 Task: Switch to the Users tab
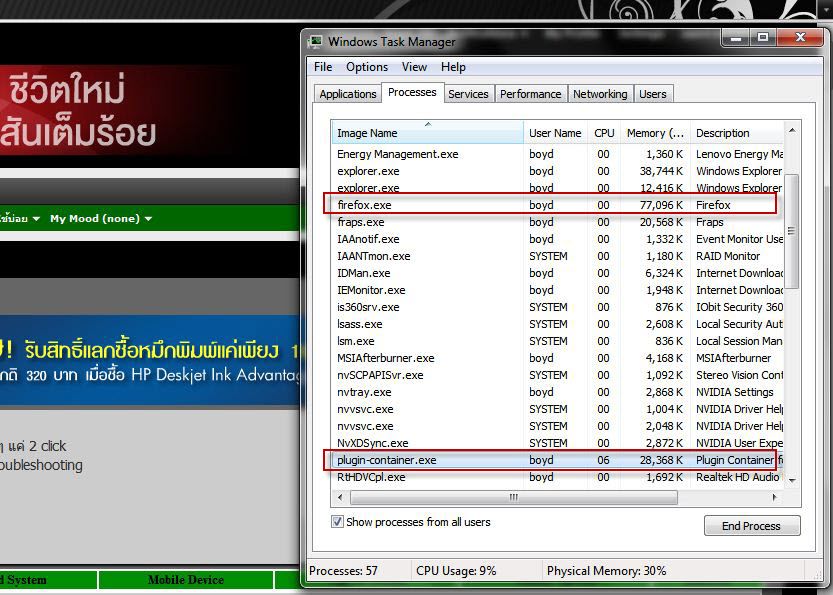tap(653, 94)
